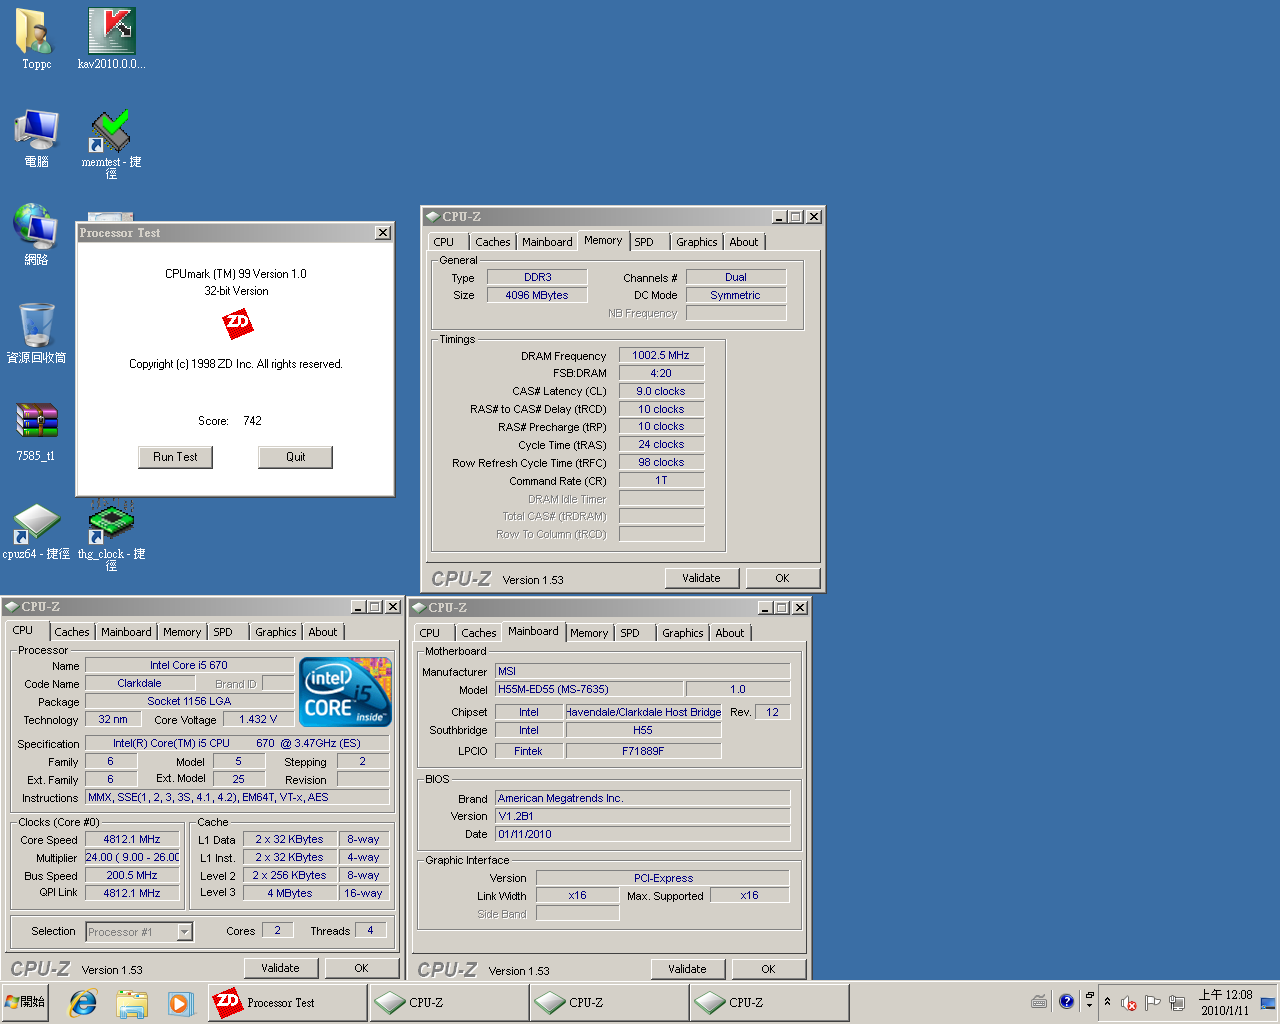This screenshot has height=1024, width=1280.
Task: Click Run Test in Processor Test
Action: pyautogui.click(x=175, y=457)
